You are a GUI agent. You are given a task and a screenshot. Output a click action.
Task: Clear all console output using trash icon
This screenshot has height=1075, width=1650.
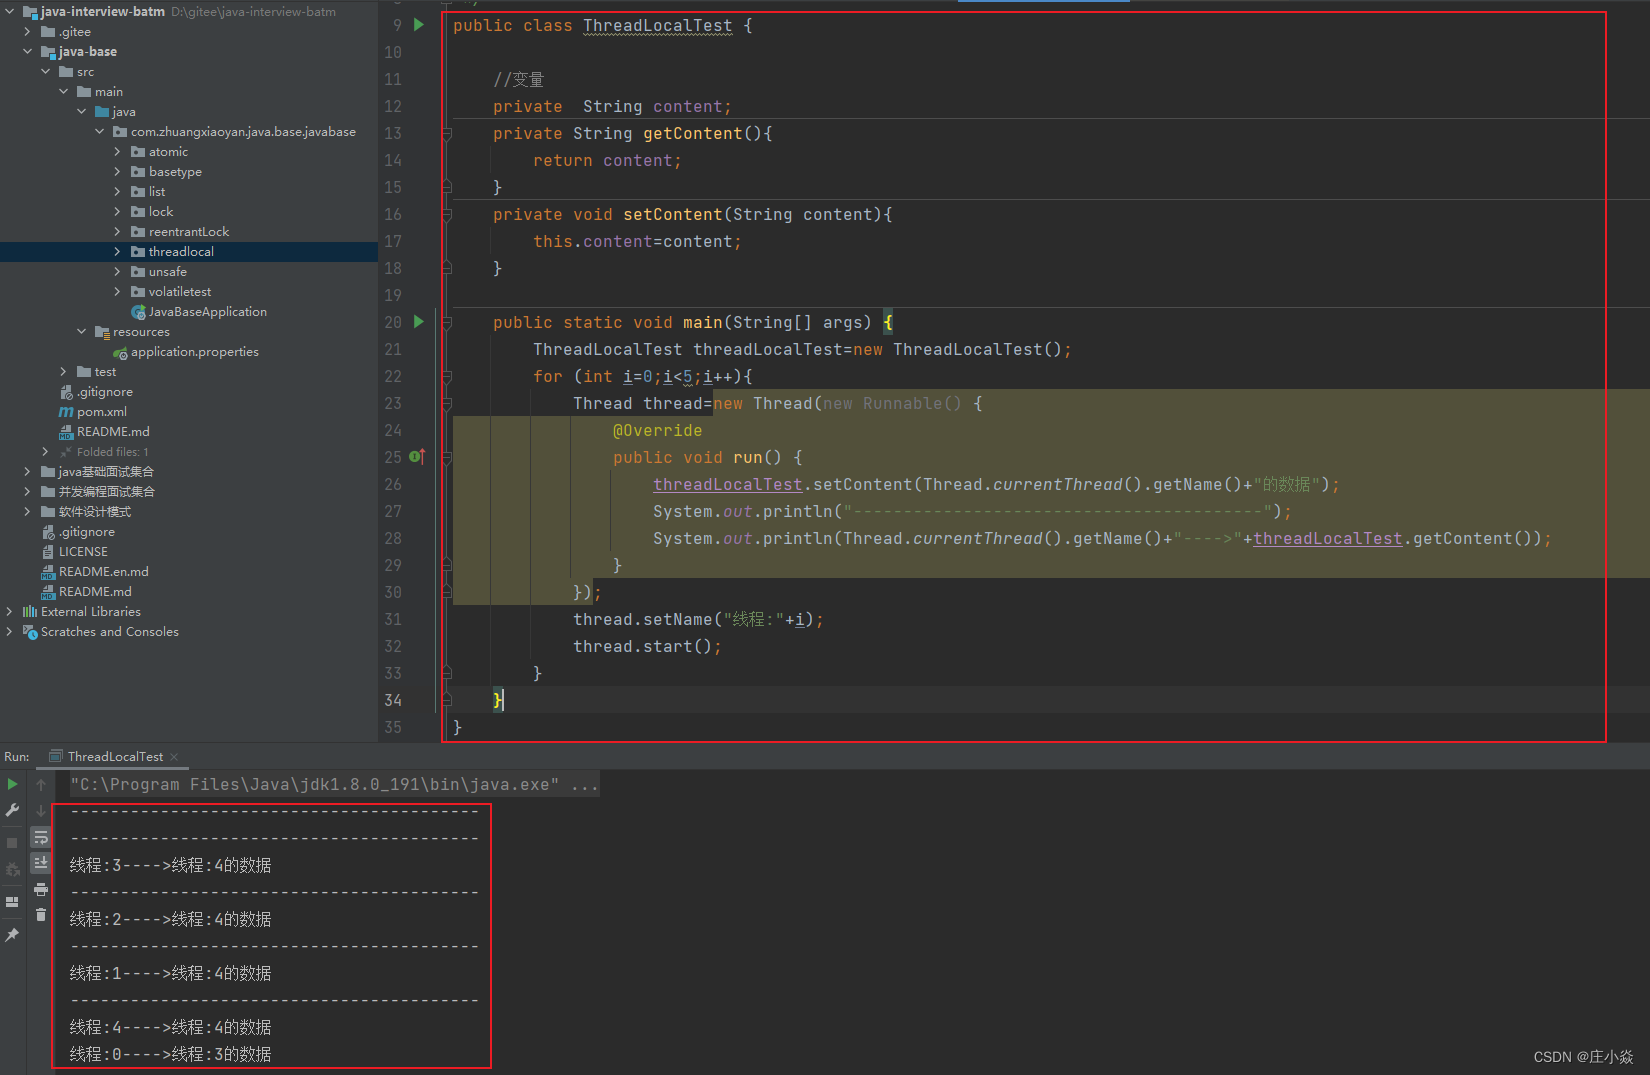(41, 914)
